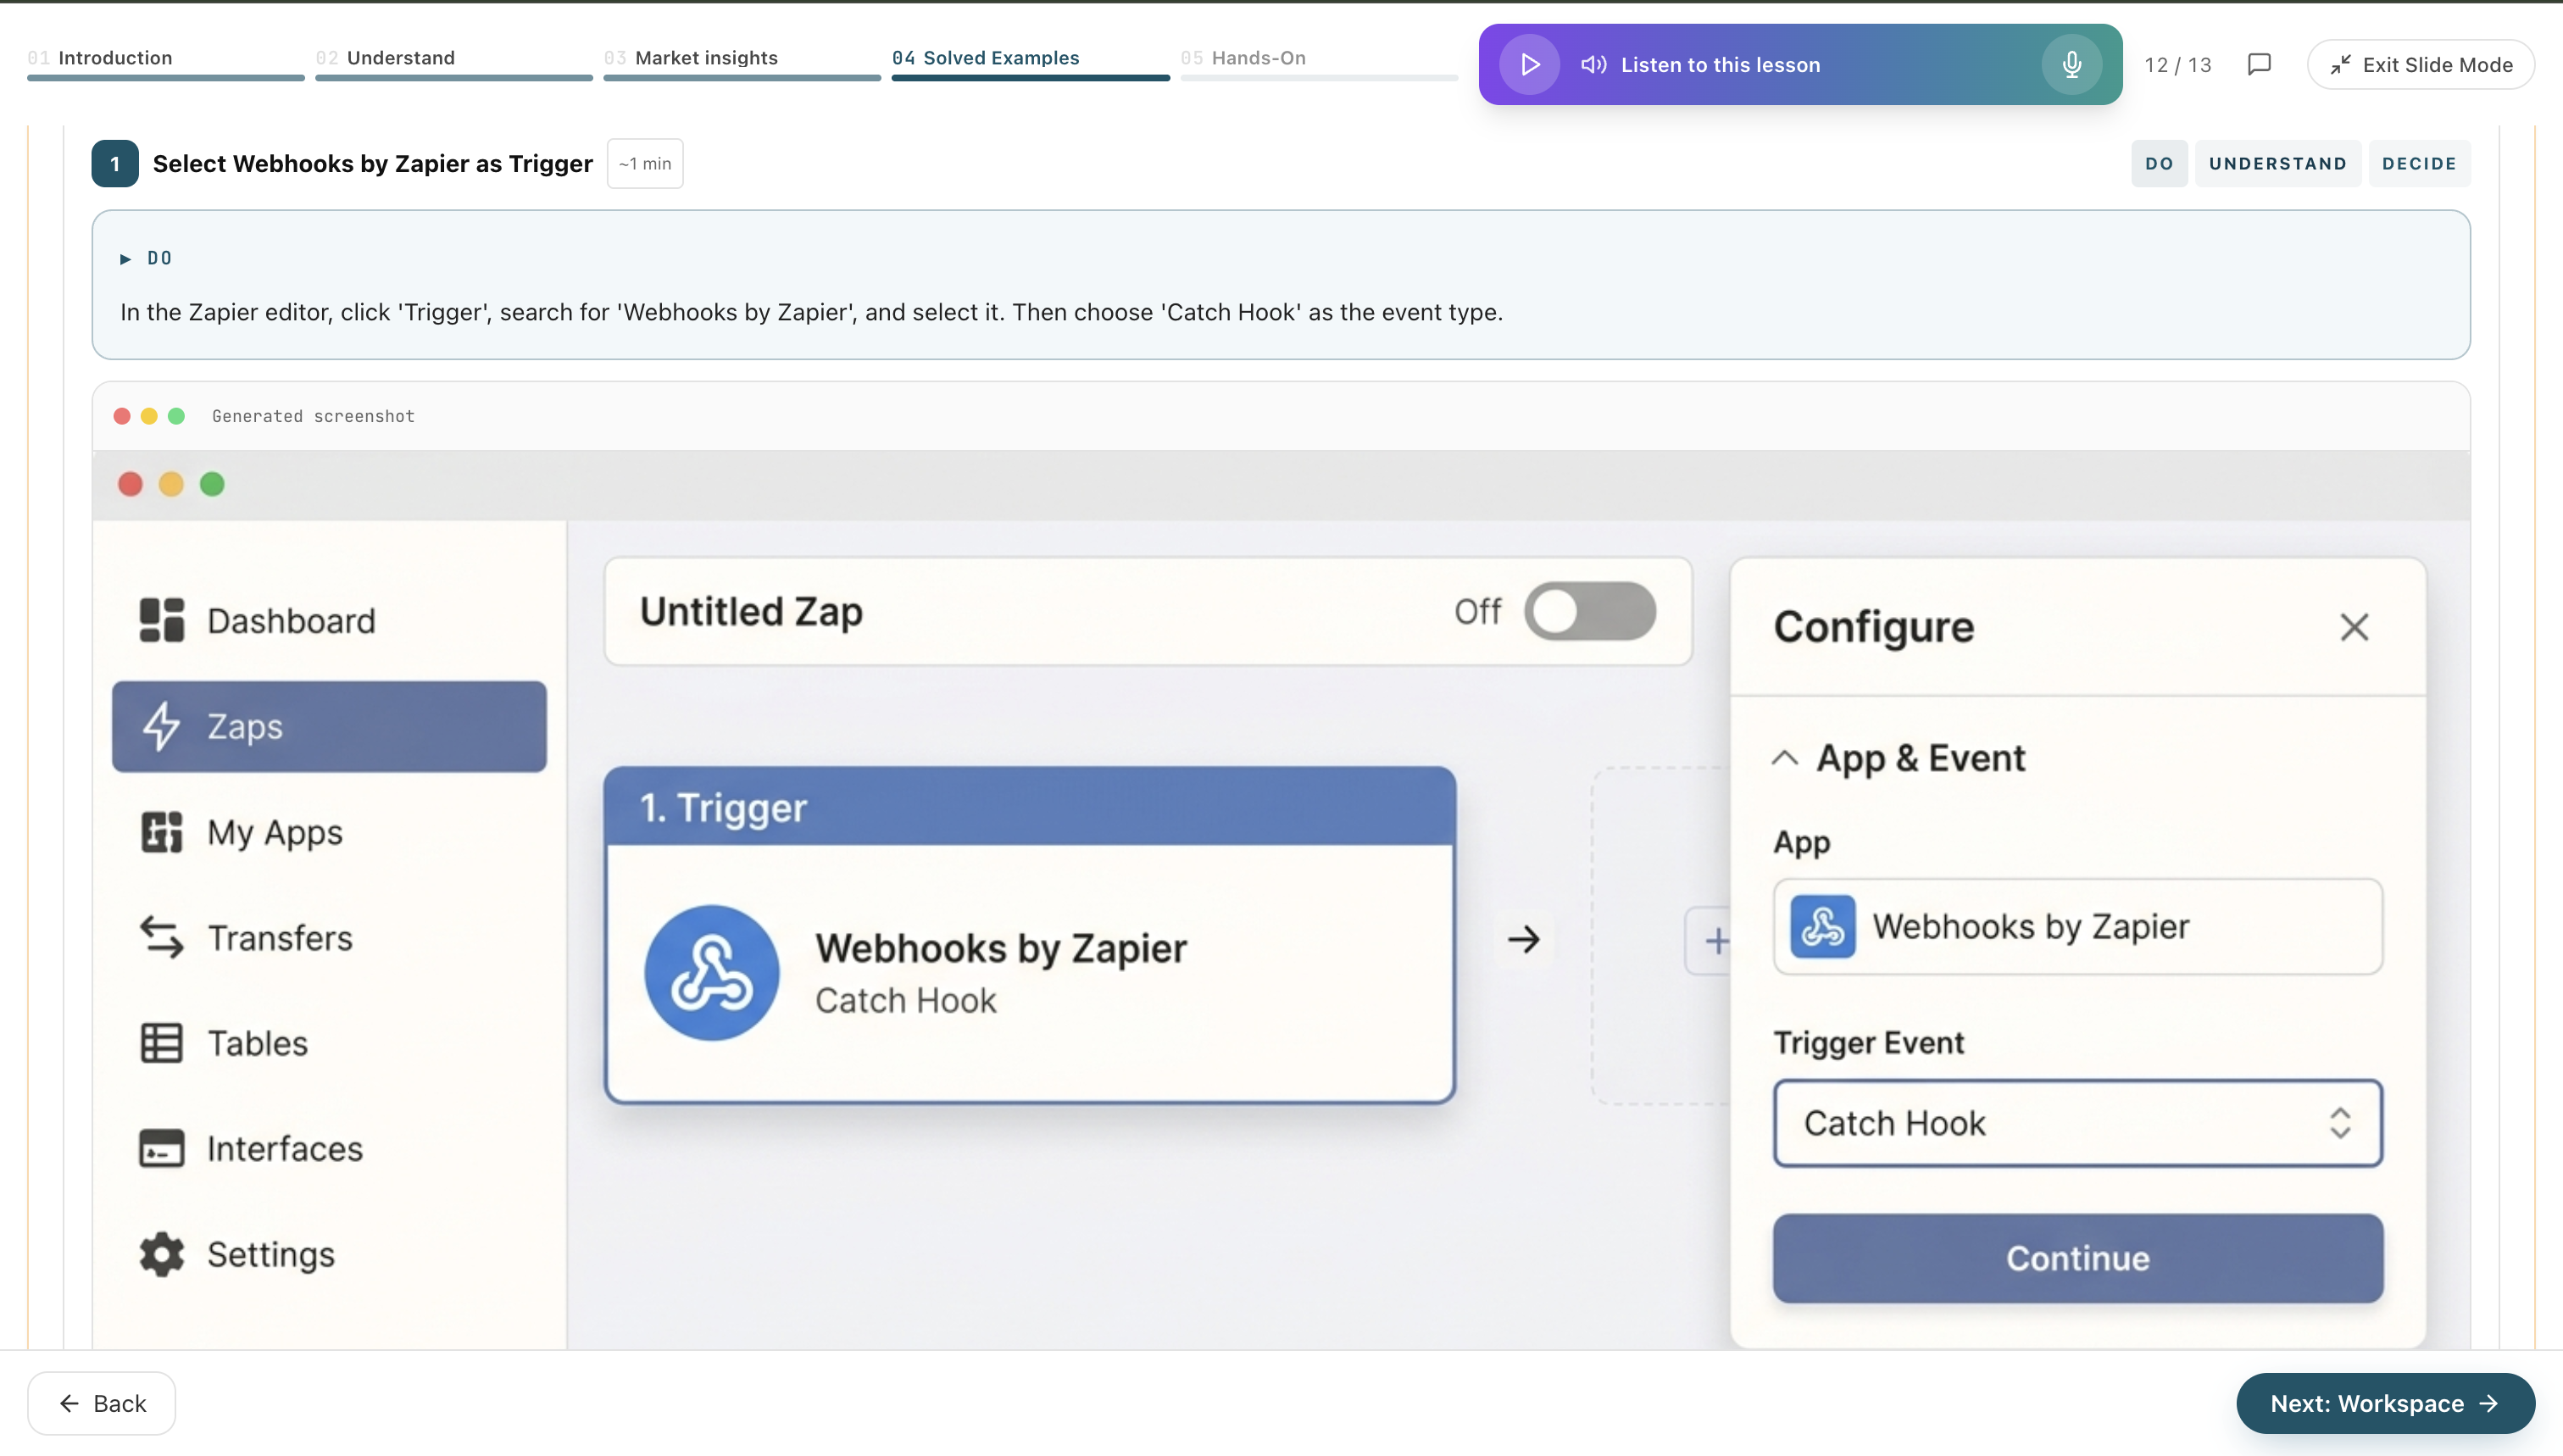Click the step number 1 badge
The width and height of the screenshot is (2563, 1456).
115,163
